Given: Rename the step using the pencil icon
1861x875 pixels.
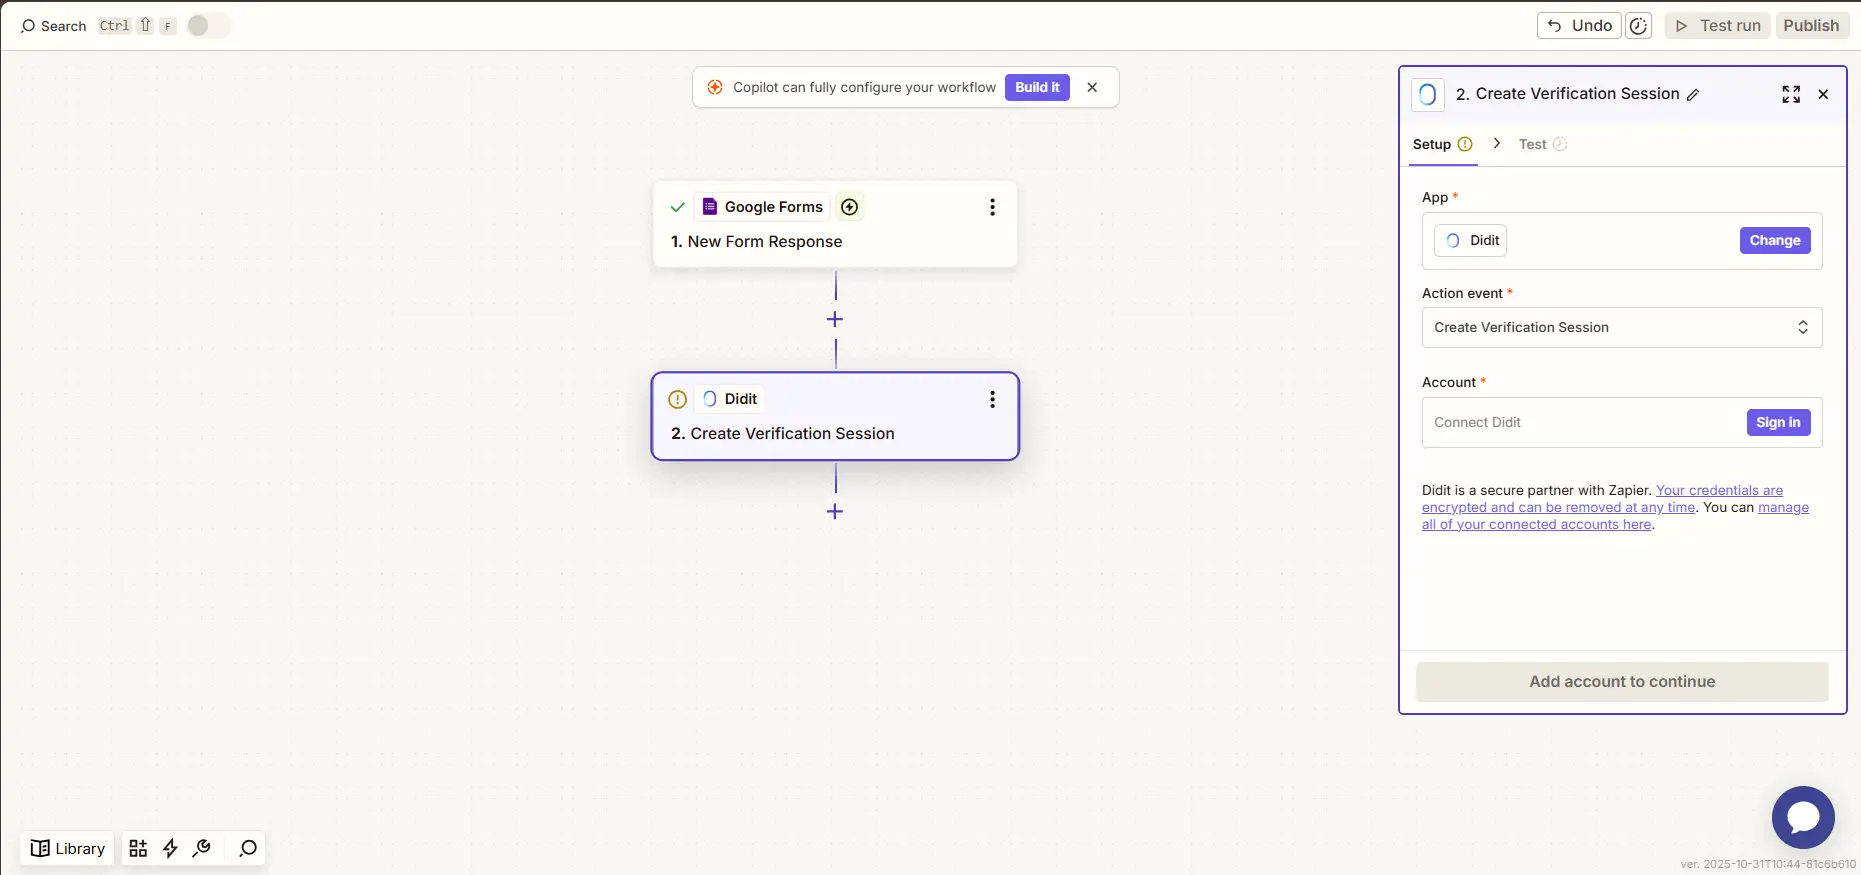Looking at the screenshot, I should pyautogui.click(x=1693, y=95).
